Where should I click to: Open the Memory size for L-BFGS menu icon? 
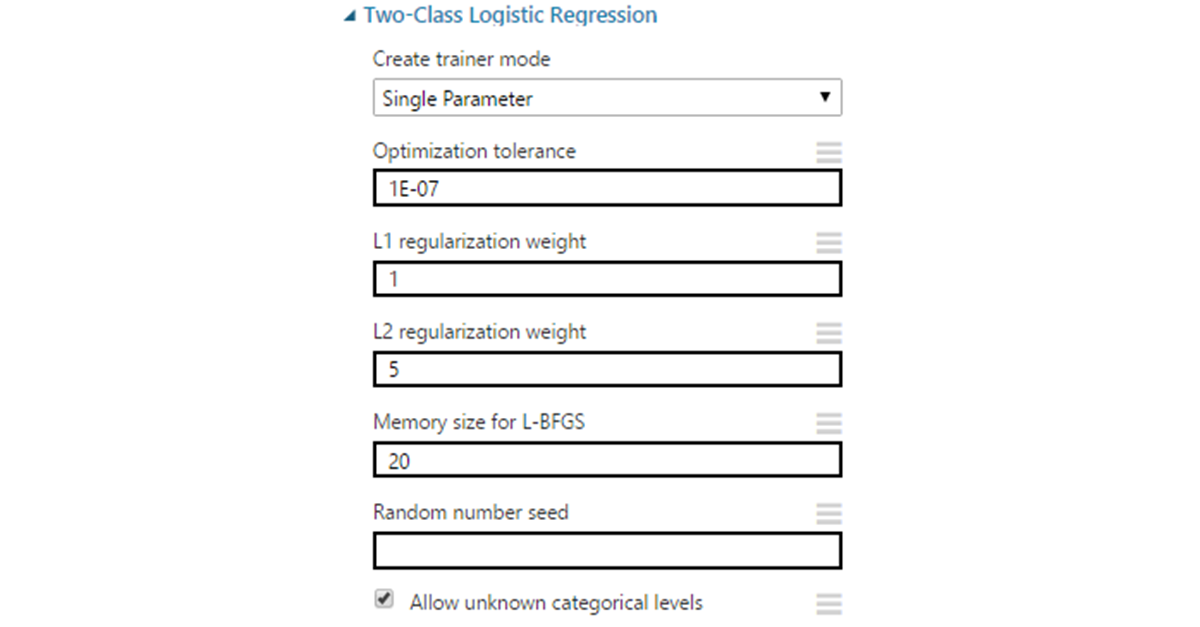pos(829,423)
